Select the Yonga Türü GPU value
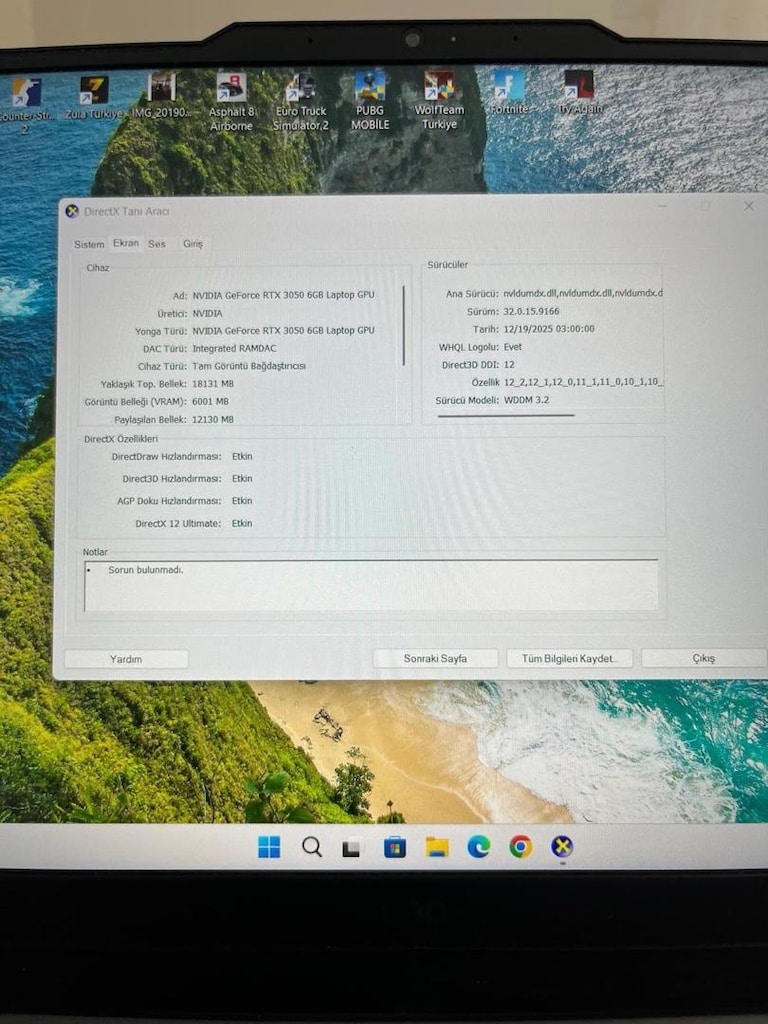The image size is (768, 1024). 283,330
